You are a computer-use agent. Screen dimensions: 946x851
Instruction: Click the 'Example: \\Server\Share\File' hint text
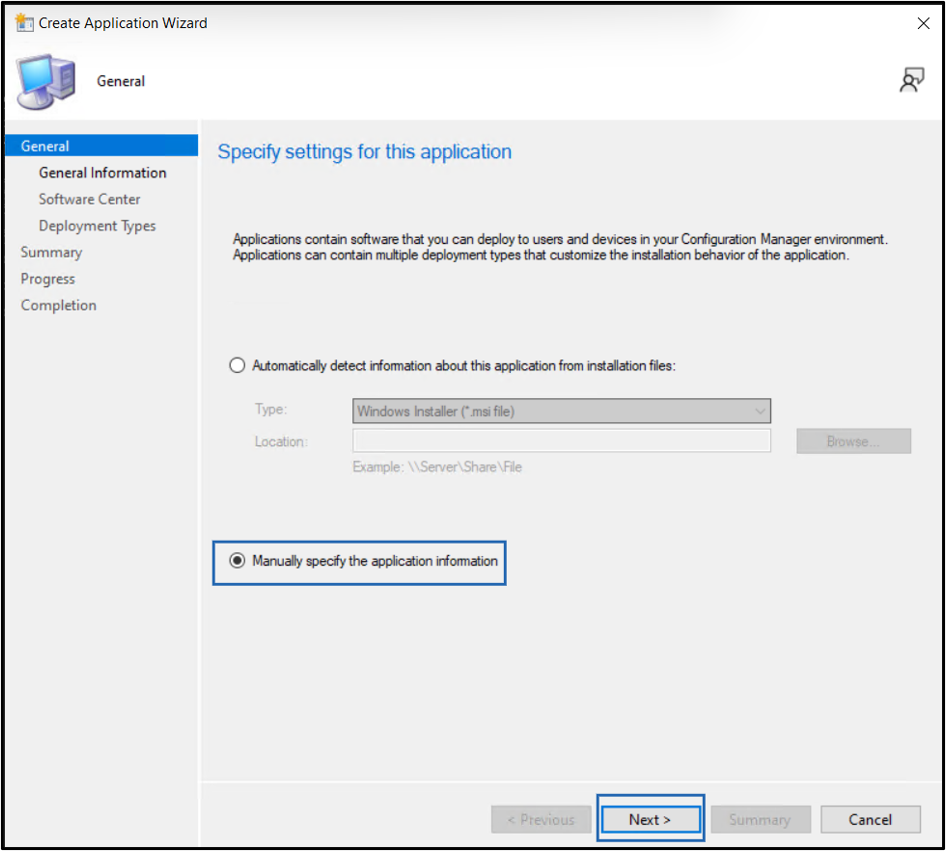[x=437, y=467]
